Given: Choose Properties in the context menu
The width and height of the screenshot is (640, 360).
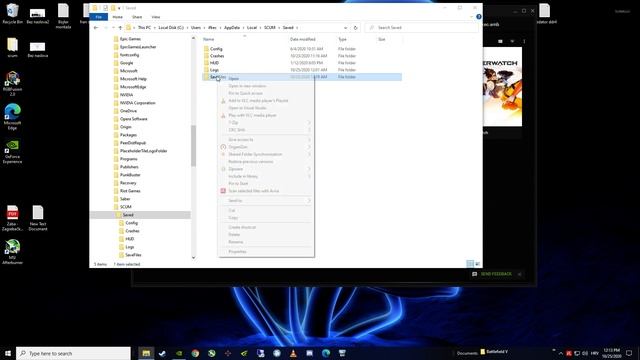Looking at the screenshot, I should [x=266, y=251].
